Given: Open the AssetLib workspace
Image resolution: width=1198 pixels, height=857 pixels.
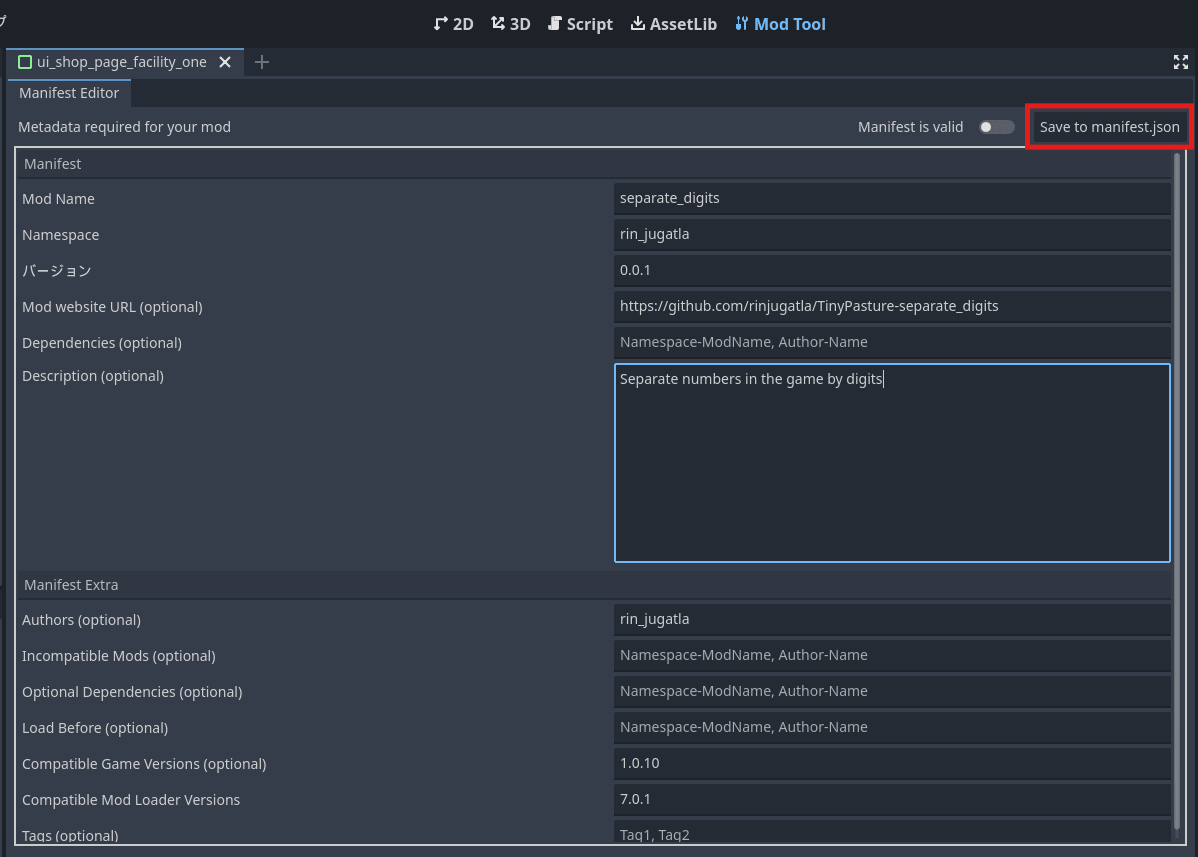Looking at the screenshot, I should (x=673, y=24).
